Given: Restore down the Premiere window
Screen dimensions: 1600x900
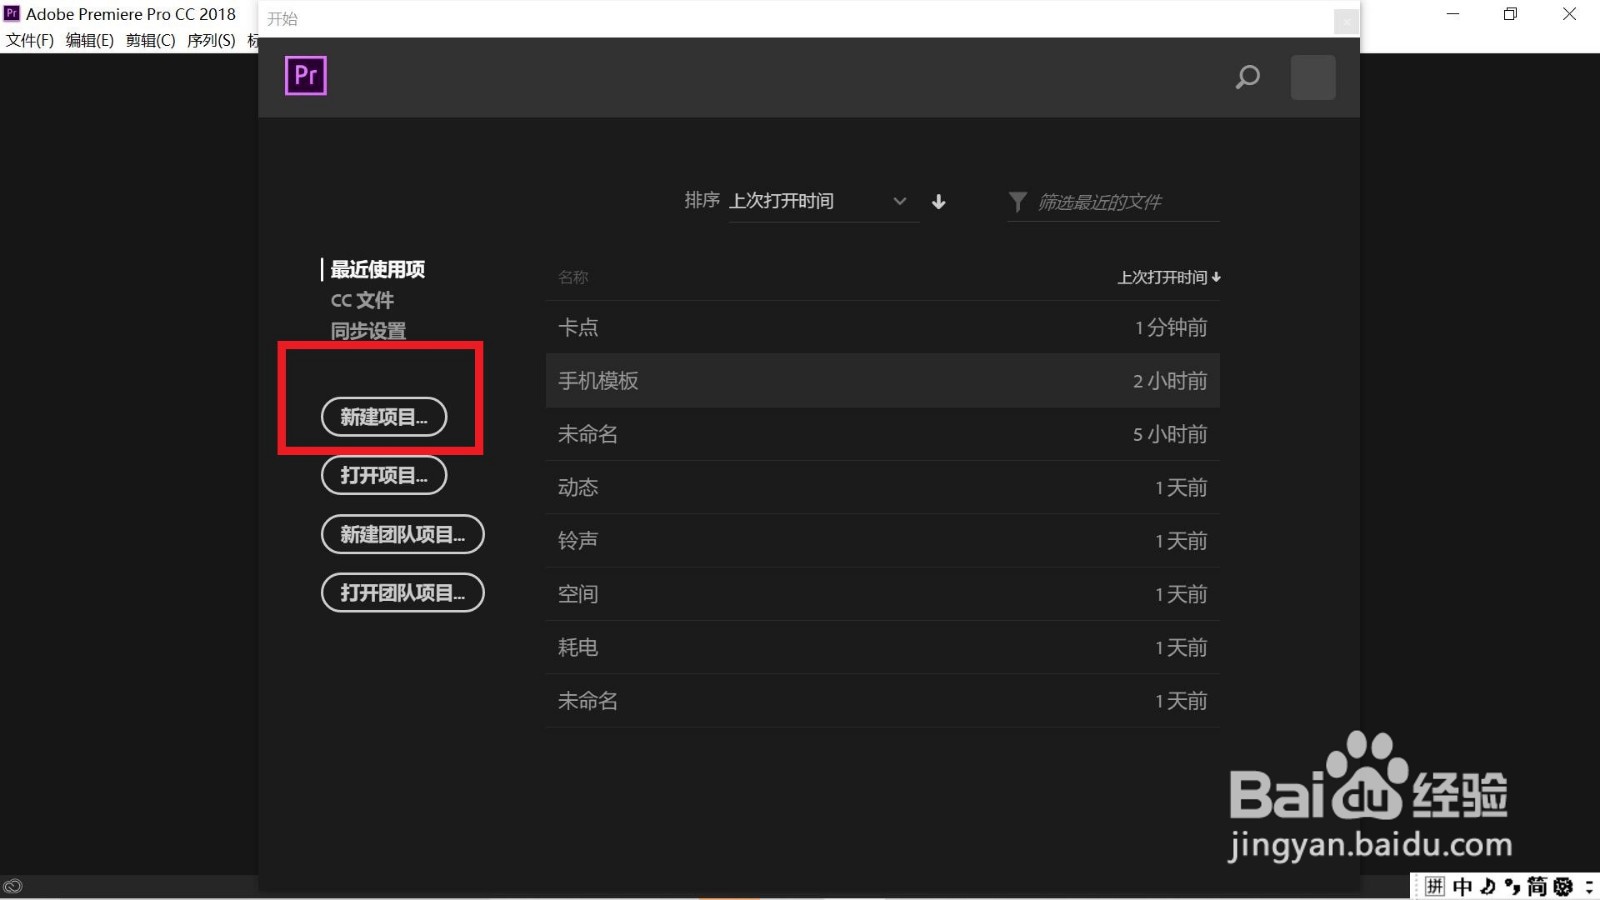Looking at the screenshot, I should 1511,14.
